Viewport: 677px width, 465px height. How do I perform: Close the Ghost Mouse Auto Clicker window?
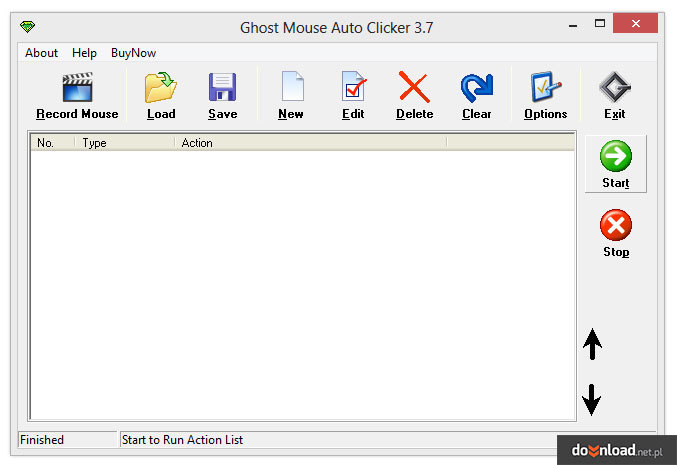click(x=636, y=23)
